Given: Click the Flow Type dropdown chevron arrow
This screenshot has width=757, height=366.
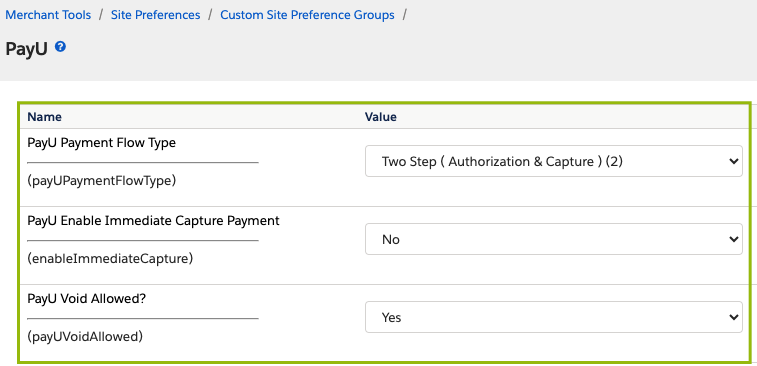Looking at the screenshot, I should coord(733,161).
